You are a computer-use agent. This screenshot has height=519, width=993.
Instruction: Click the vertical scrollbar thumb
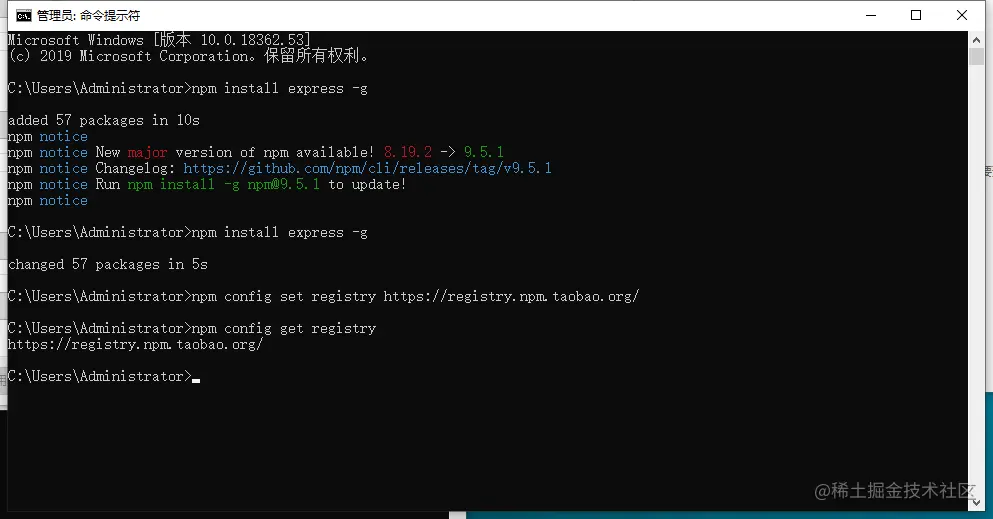click(976, 56)
